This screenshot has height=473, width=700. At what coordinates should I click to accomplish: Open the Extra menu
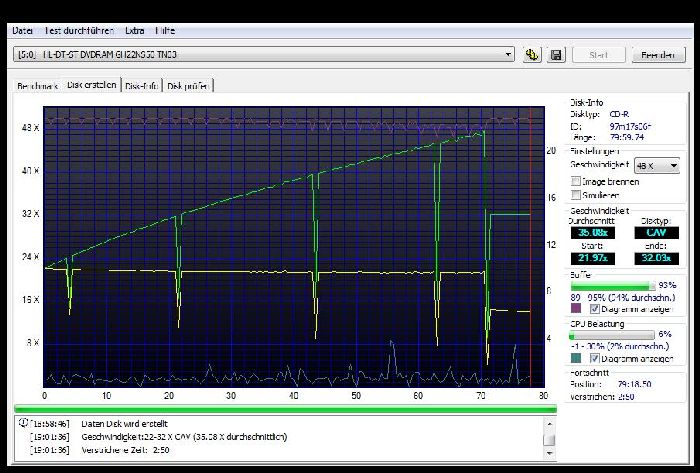(x=134, y=31)
